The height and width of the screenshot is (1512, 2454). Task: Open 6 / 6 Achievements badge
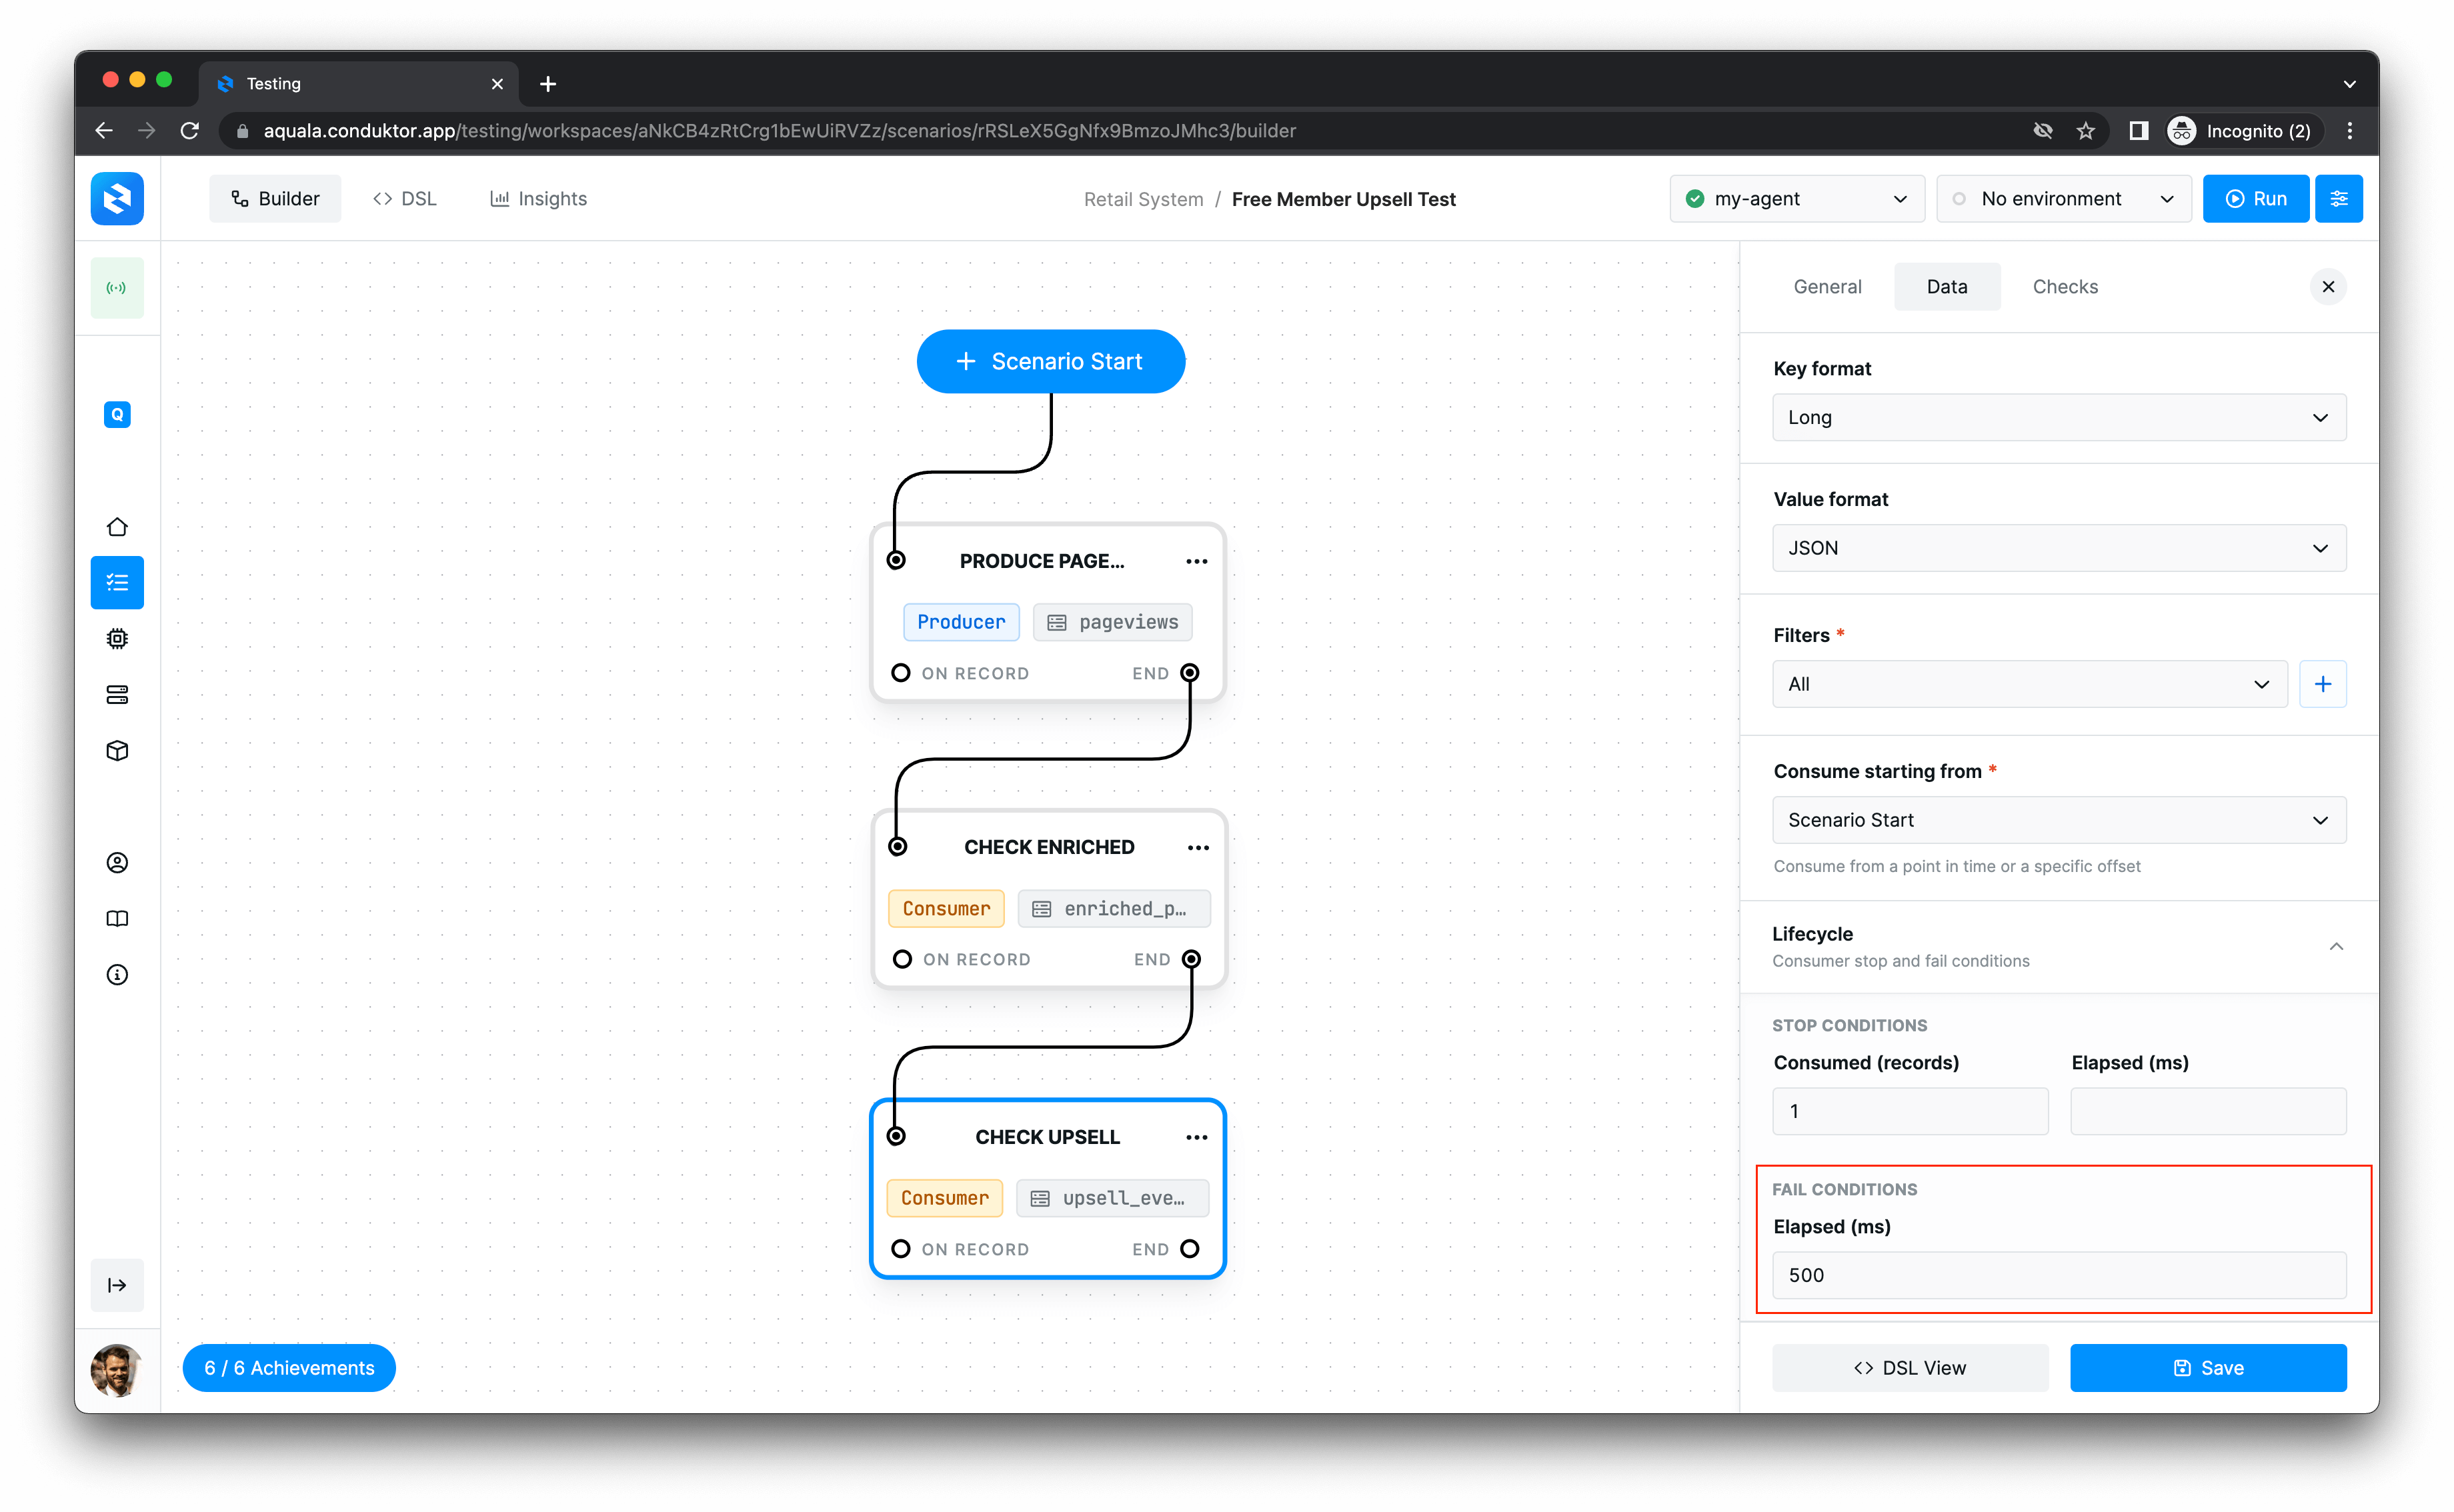289,1368
